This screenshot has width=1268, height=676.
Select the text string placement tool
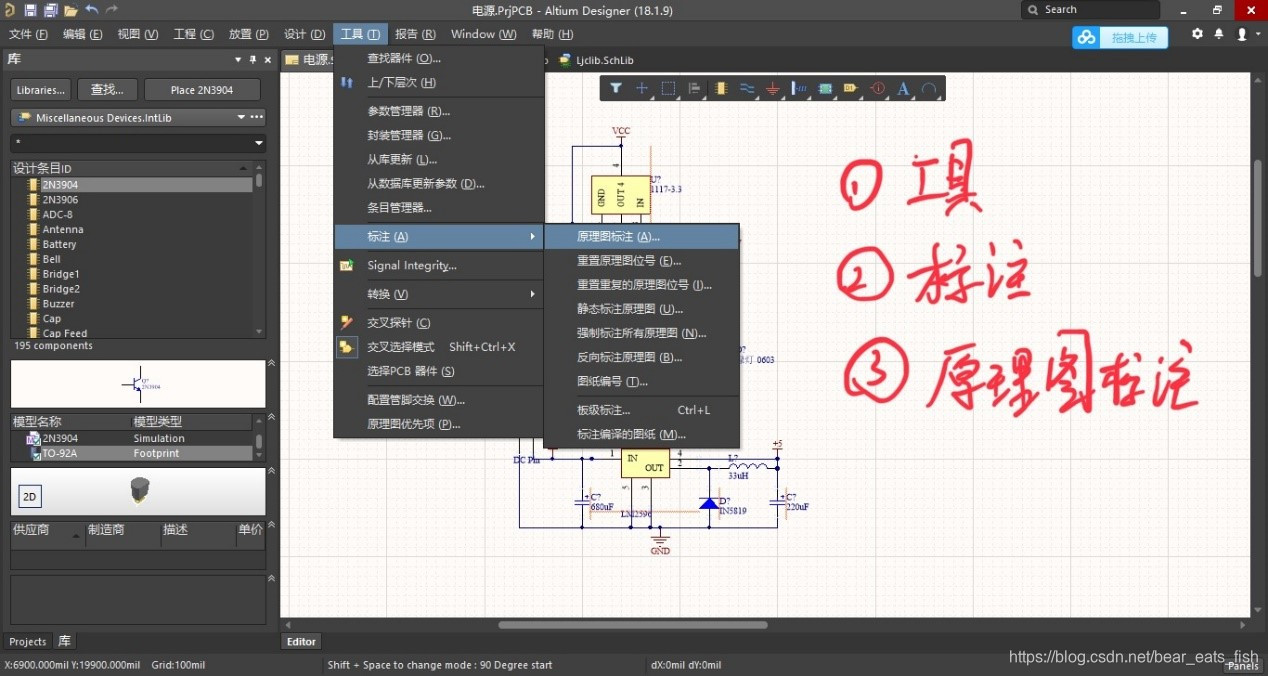point(902,88)
